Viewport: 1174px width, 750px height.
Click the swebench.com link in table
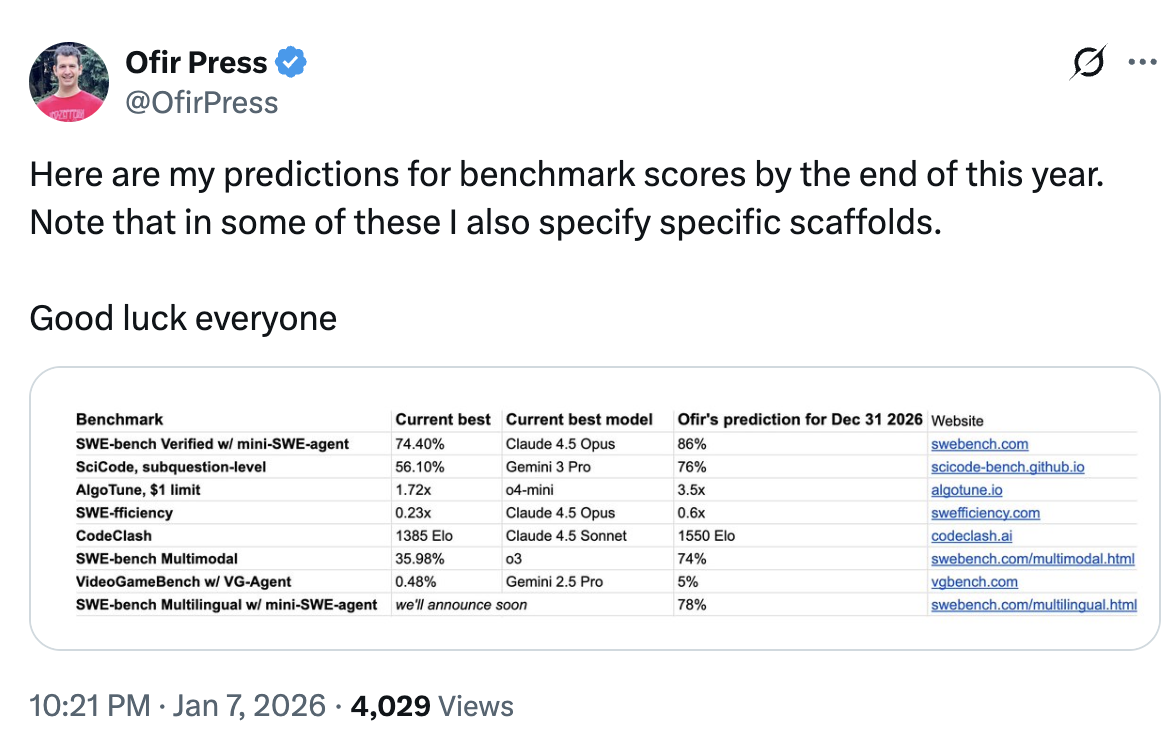979,444
